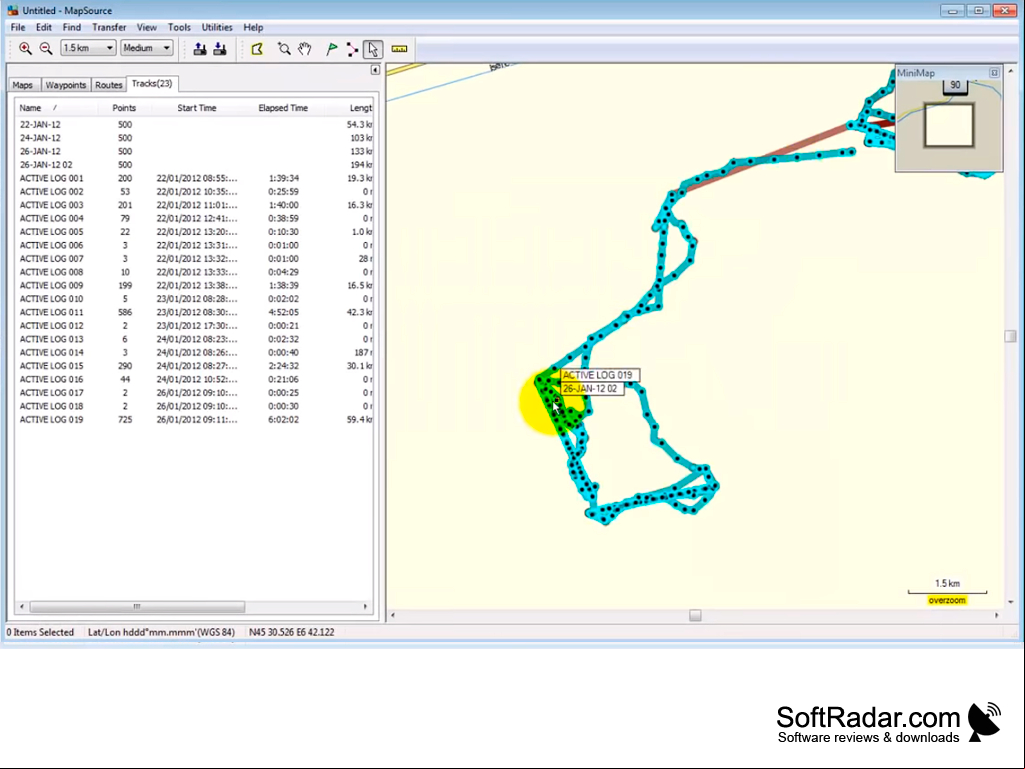Select ACTIVE LOG 003 track row
The height and width of the screenshot is (769, 1025).
(194, 205)
